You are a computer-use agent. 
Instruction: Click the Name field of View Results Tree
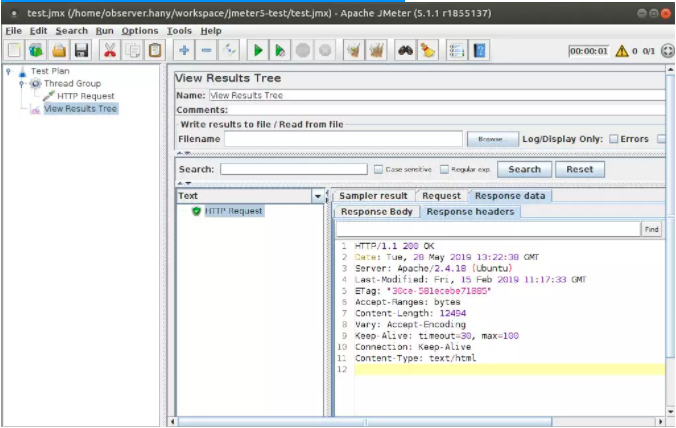[x=437, y=95]
